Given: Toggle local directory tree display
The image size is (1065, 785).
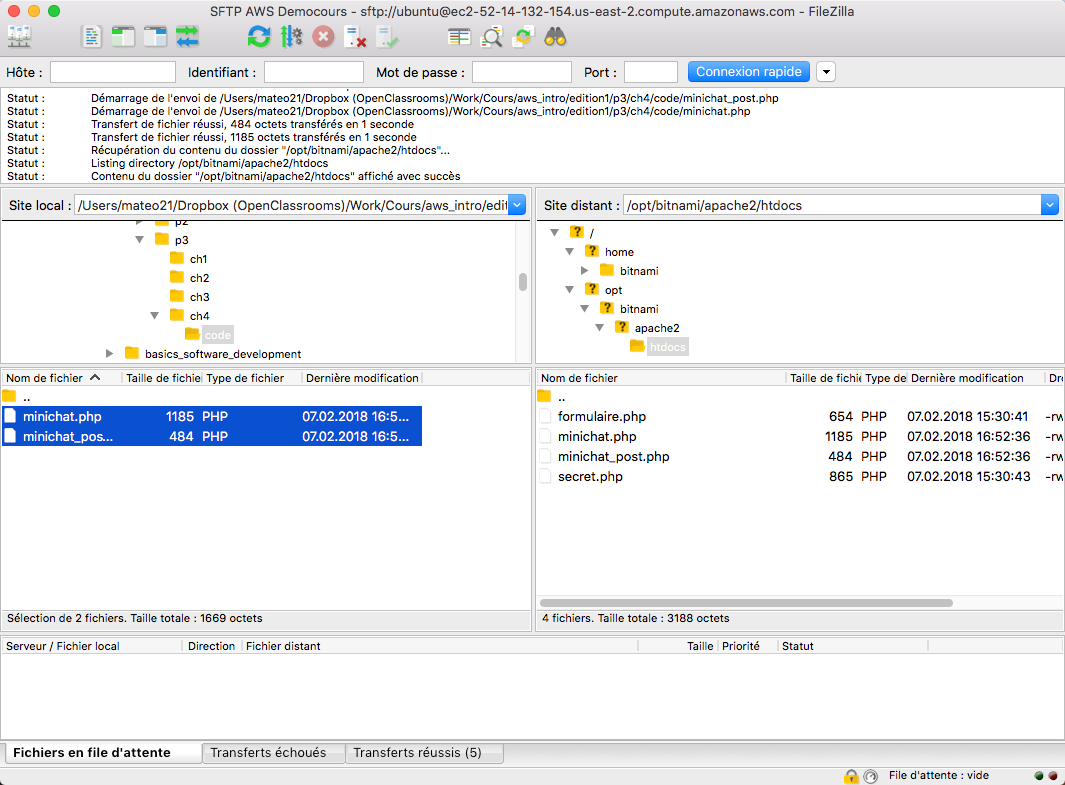Looking at the screenshot, I should pyautogui.click(x=123, y=38).
